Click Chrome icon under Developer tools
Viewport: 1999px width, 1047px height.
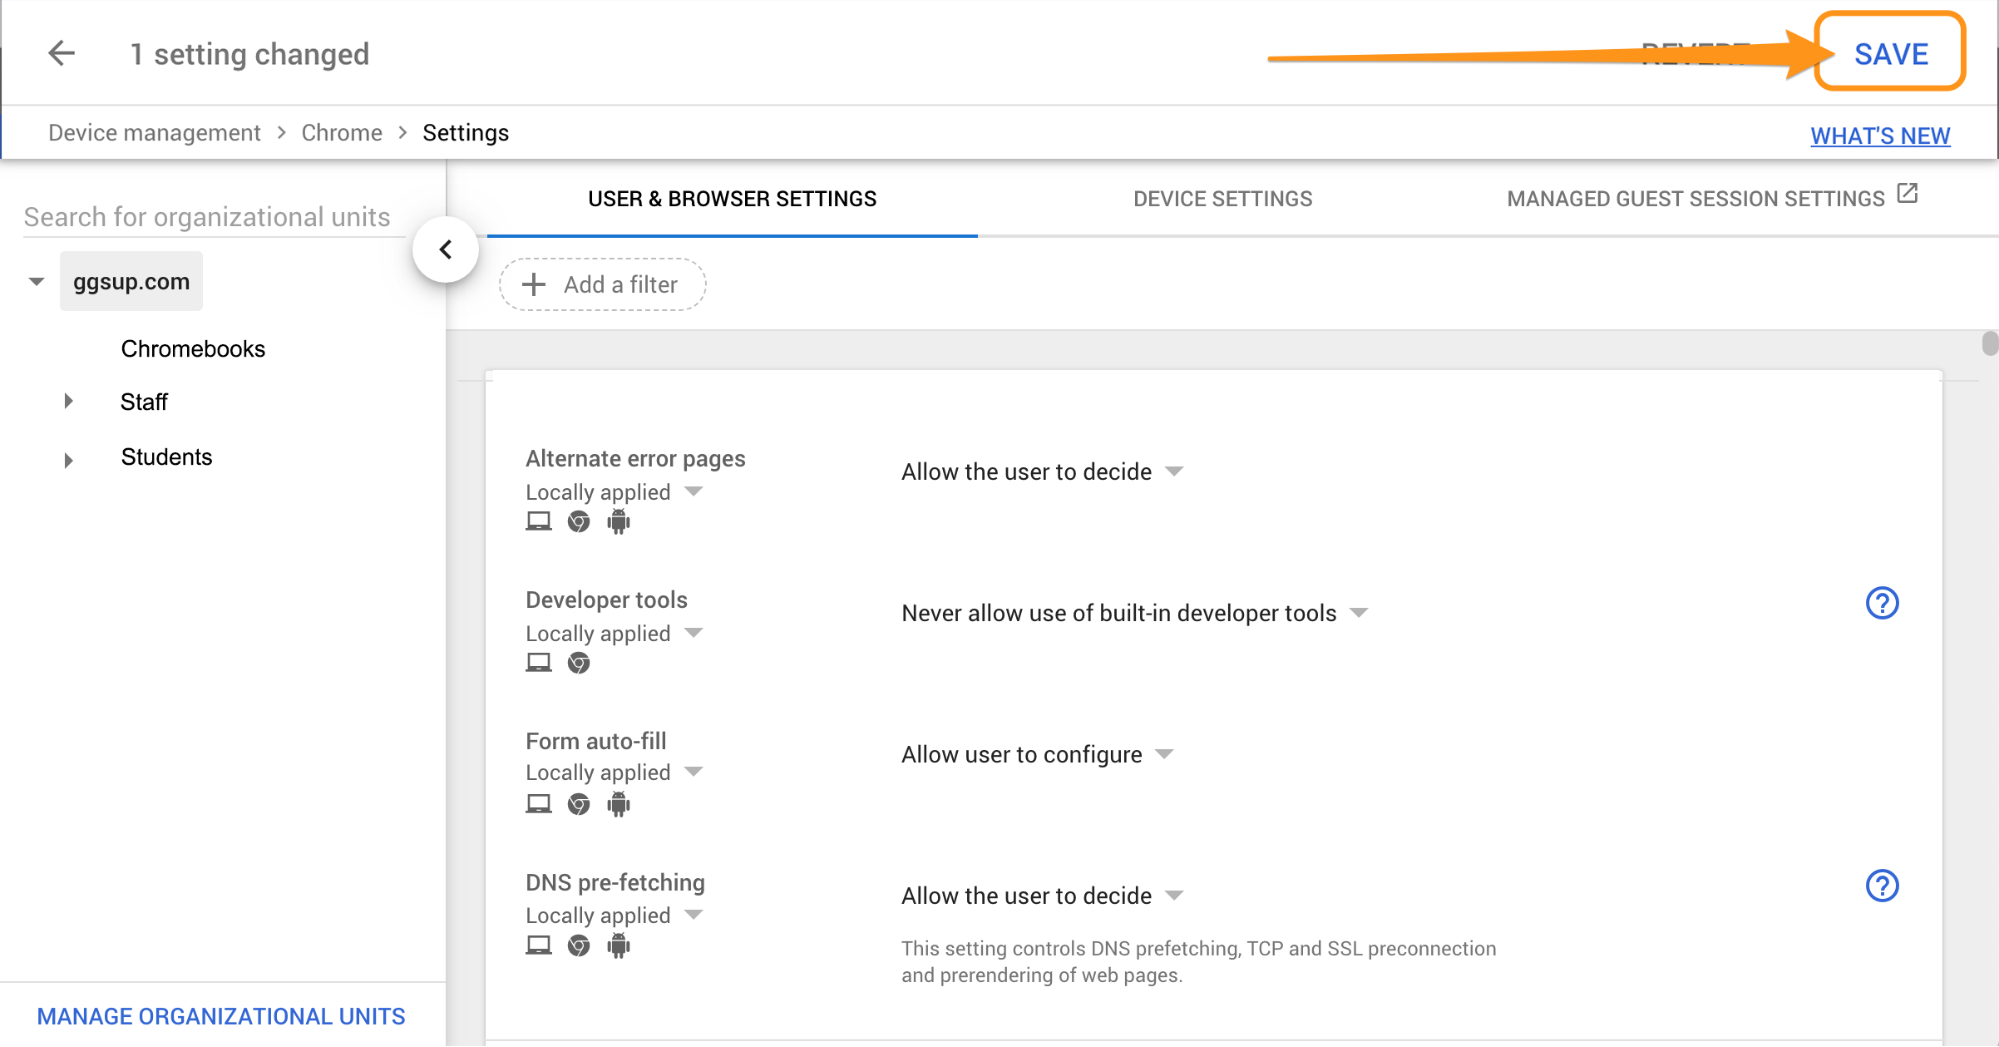tap(579, 663)
